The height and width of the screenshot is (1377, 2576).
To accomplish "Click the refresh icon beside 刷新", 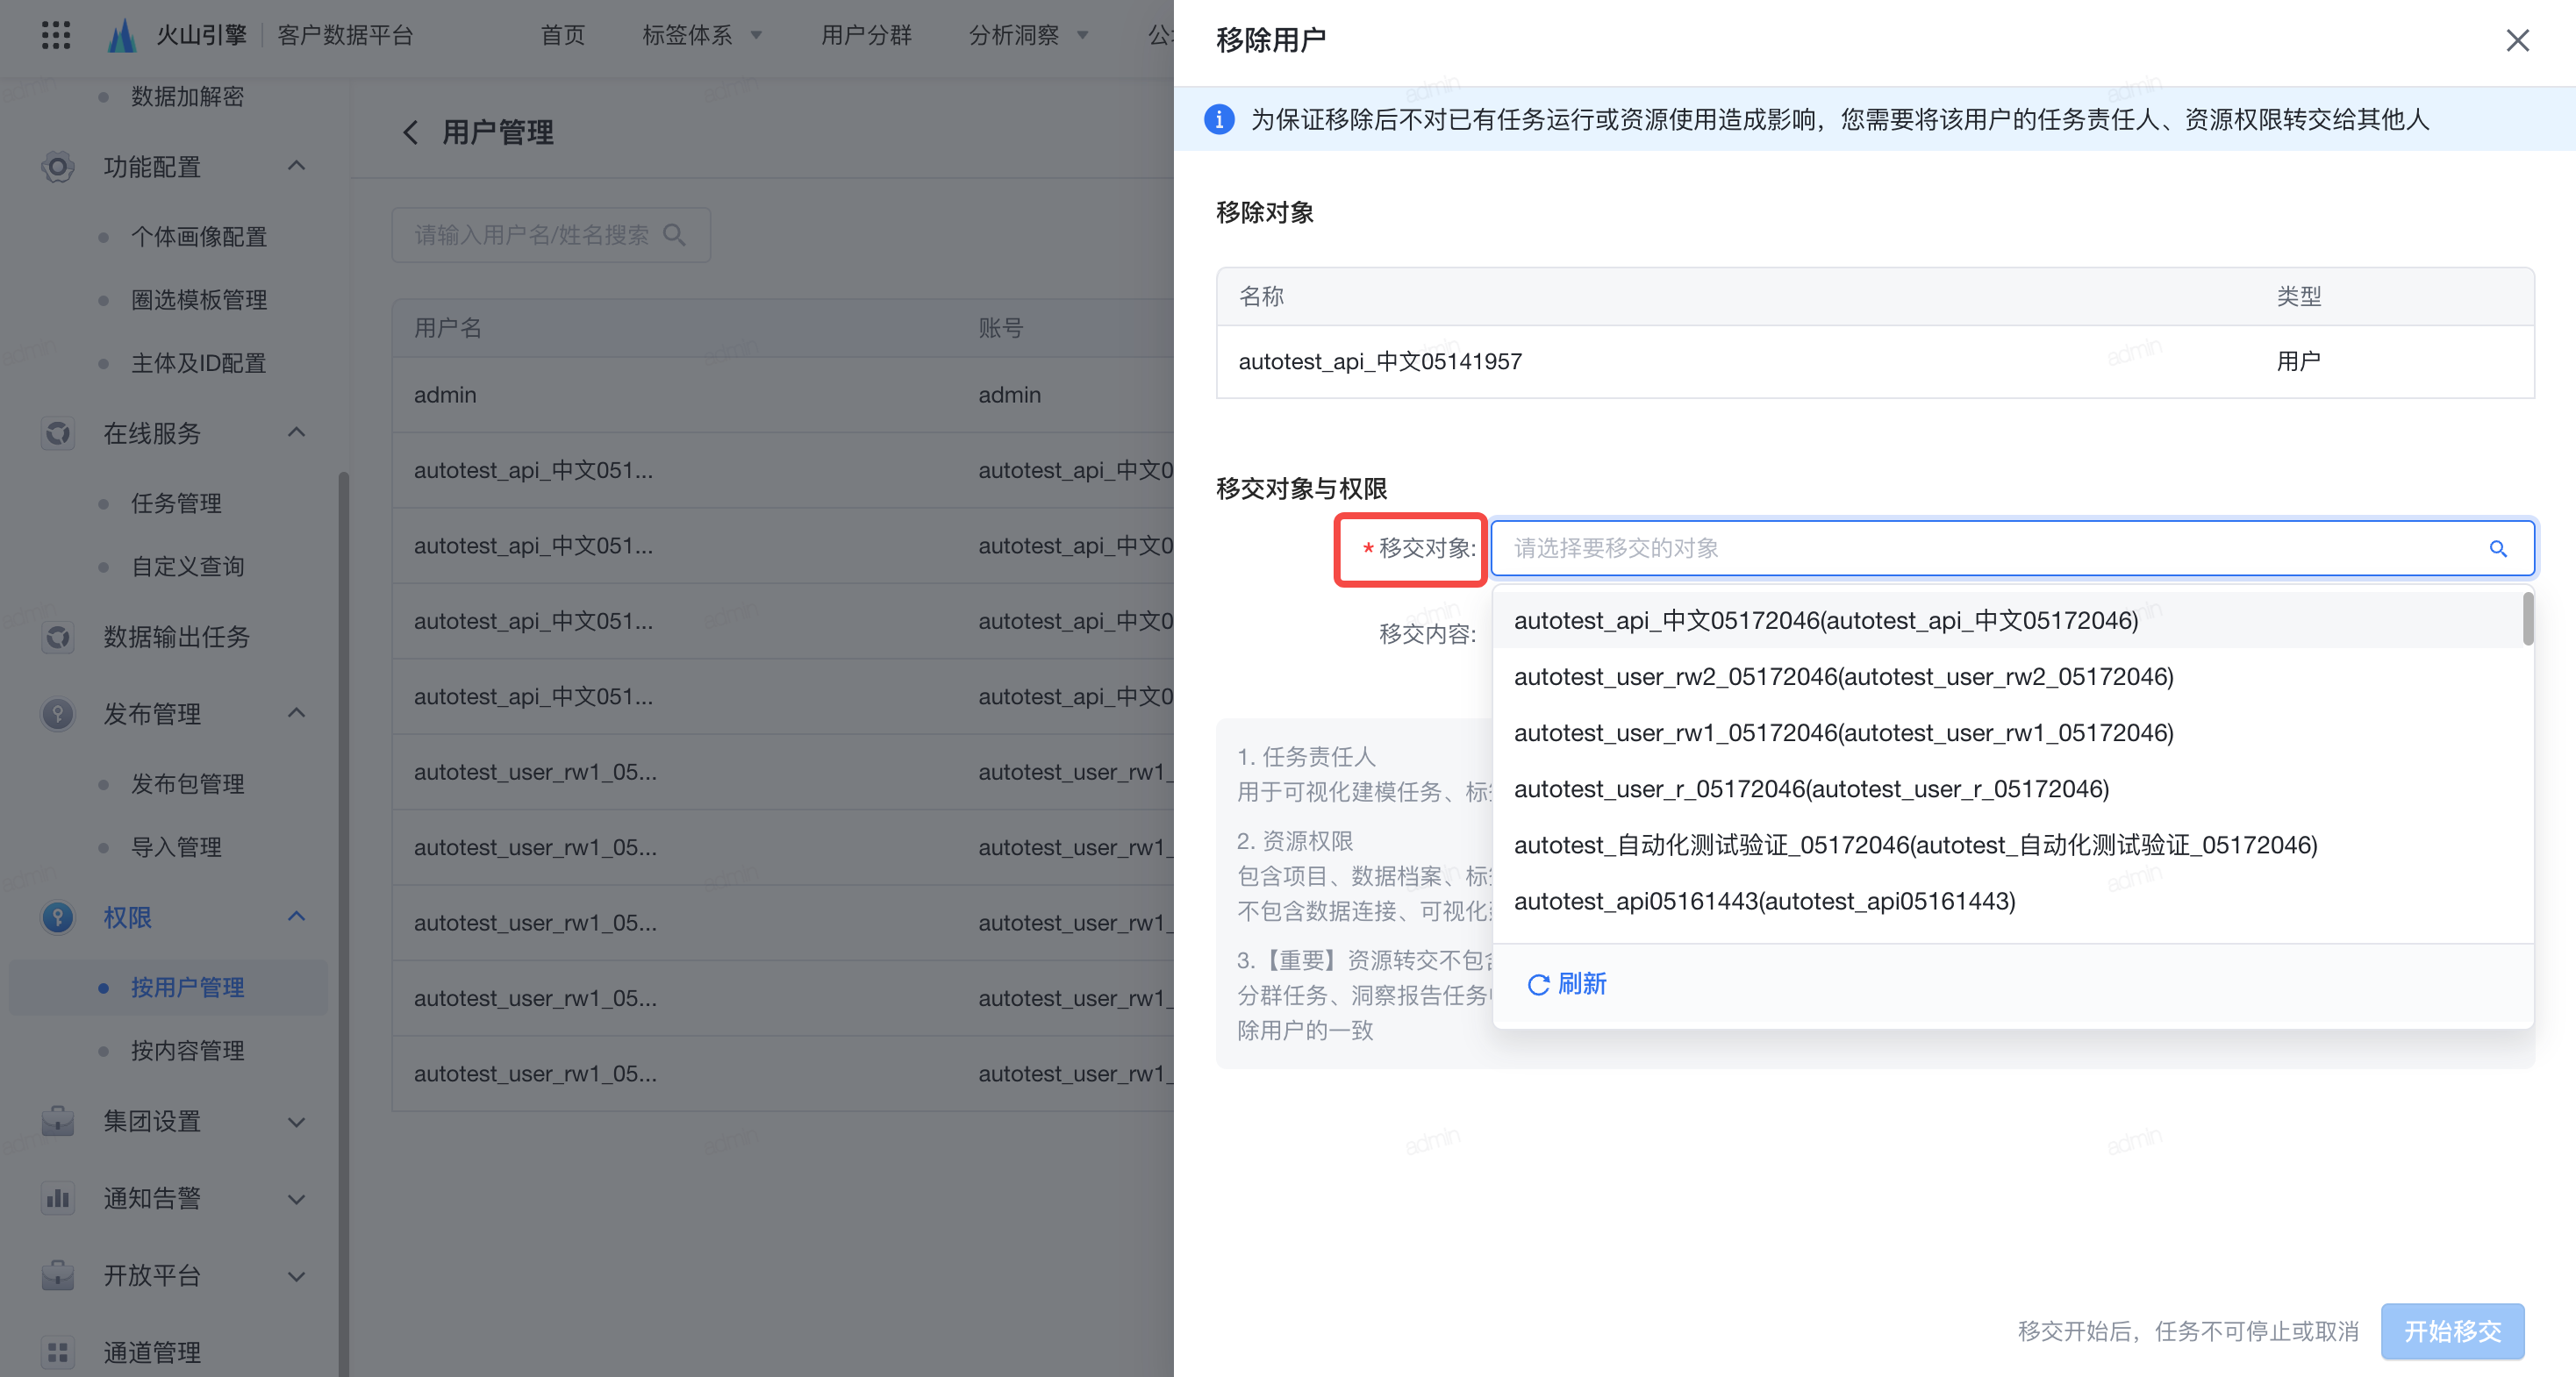I will [1538, 985].
